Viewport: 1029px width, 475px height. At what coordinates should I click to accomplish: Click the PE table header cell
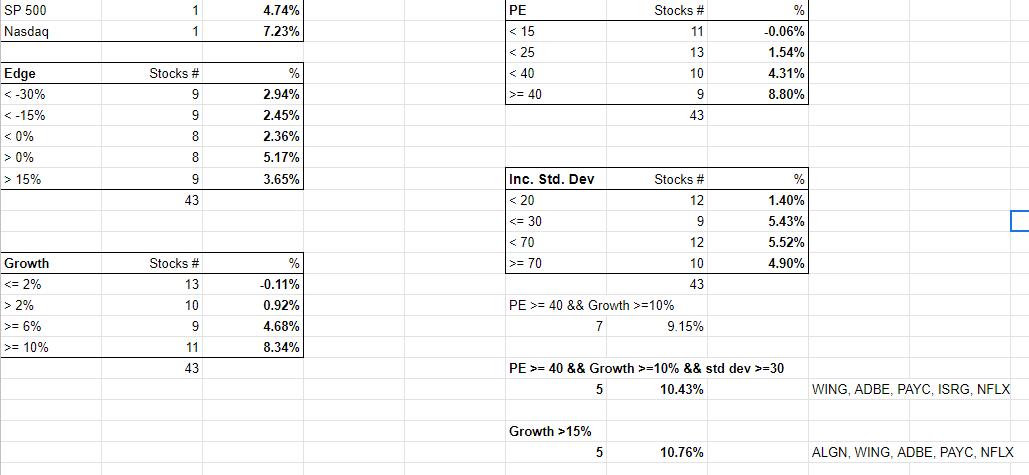coord(556,10)
